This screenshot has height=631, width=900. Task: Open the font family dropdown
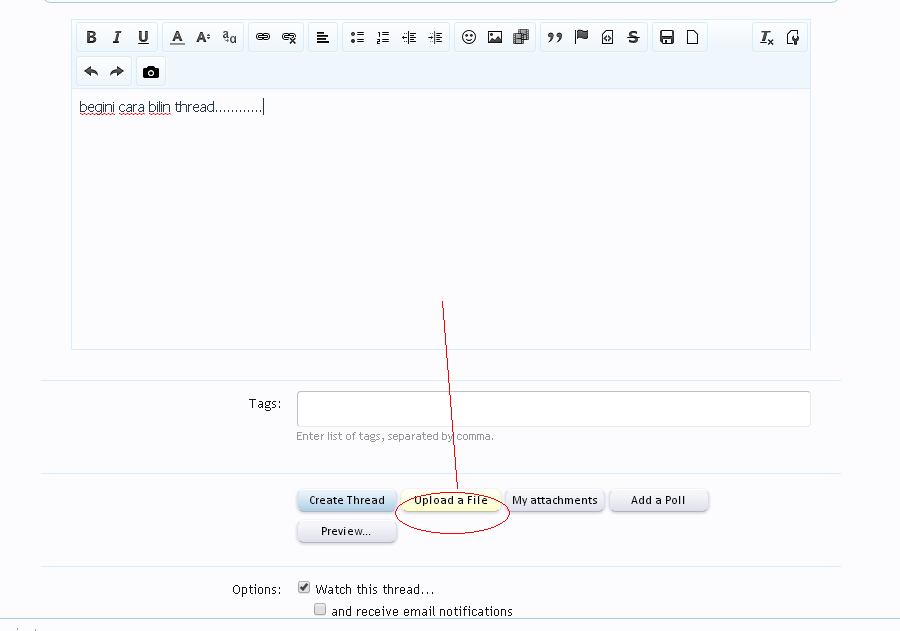pyautogui.click(x=230, y=37)
